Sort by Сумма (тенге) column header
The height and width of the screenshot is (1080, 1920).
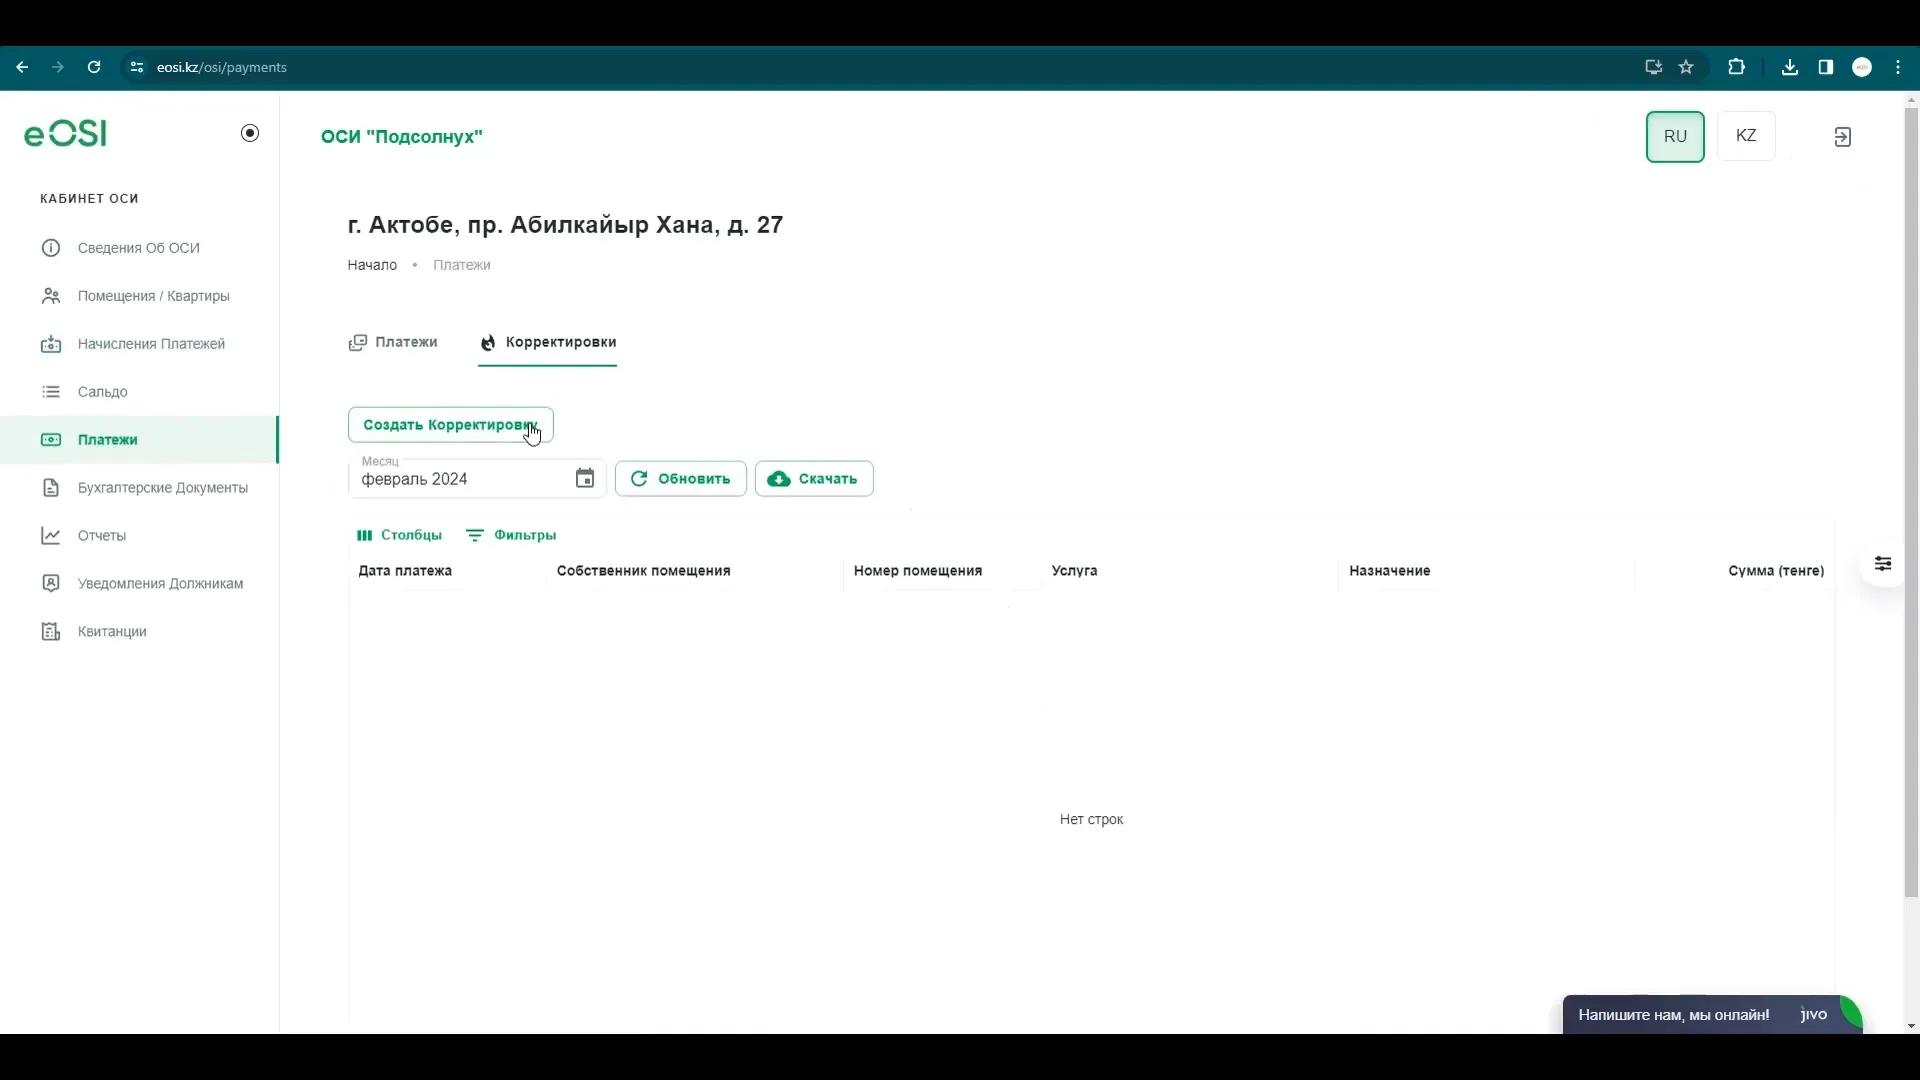pos(1776,571)
